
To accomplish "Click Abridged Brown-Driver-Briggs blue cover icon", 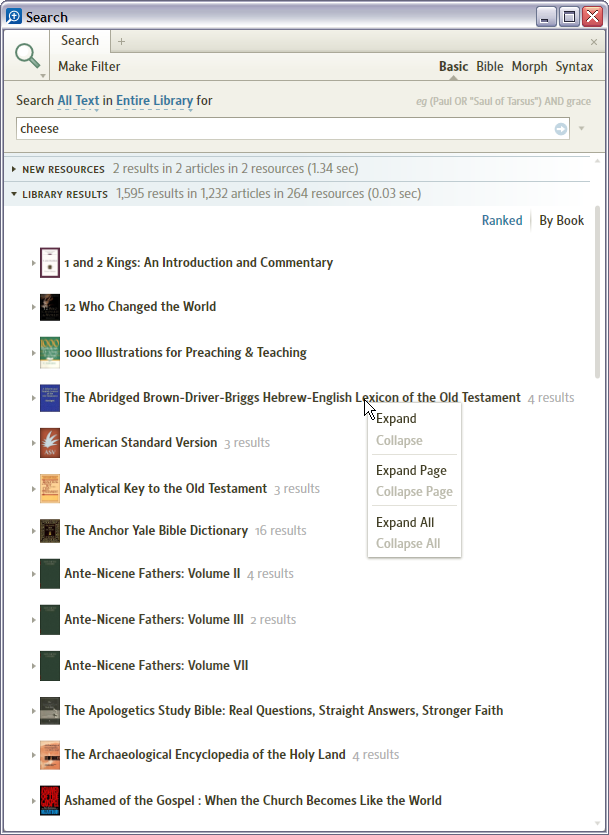I will point(50,398).
